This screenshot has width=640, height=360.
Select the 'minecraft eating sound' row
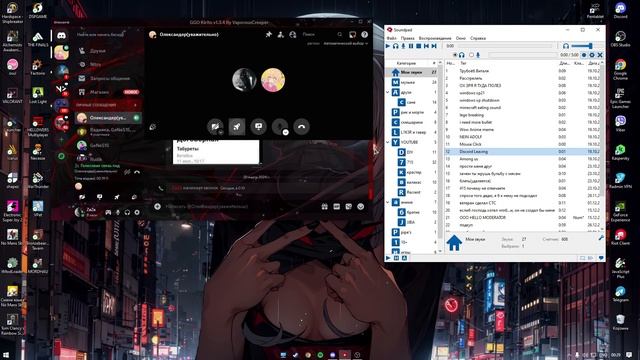[522, 108]
